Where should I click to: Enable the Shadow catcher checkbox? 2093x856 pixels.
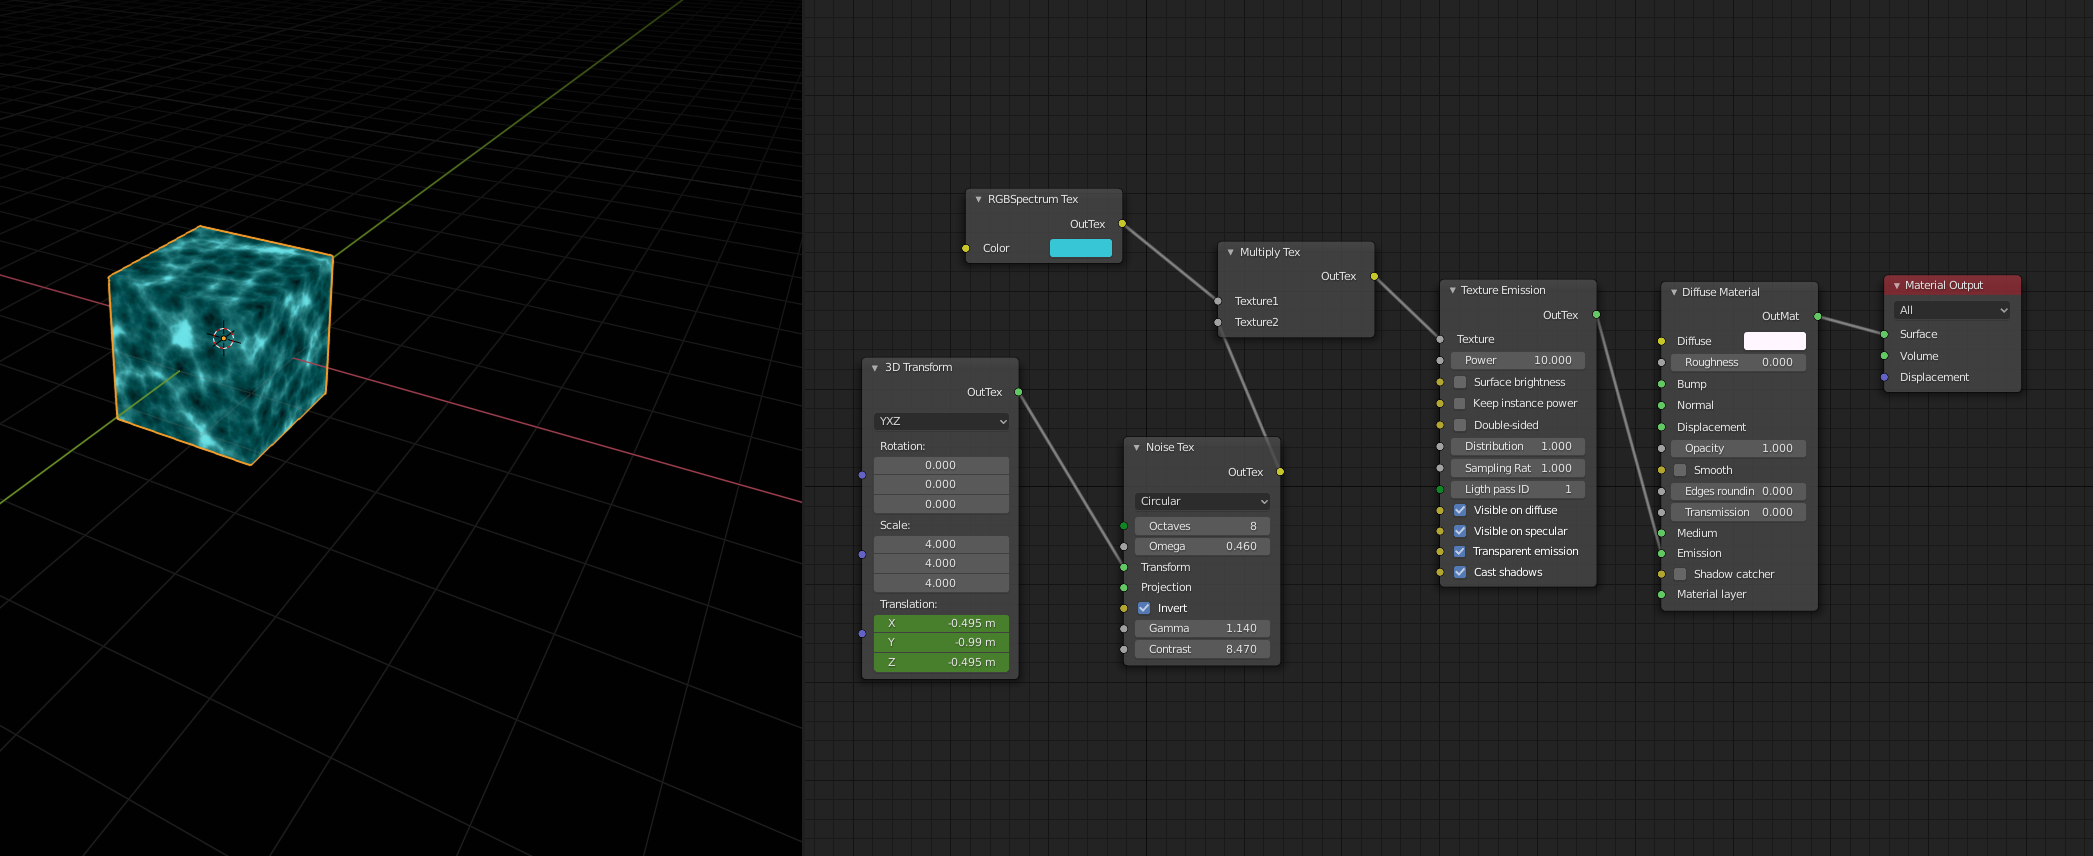coord(1680,574)
